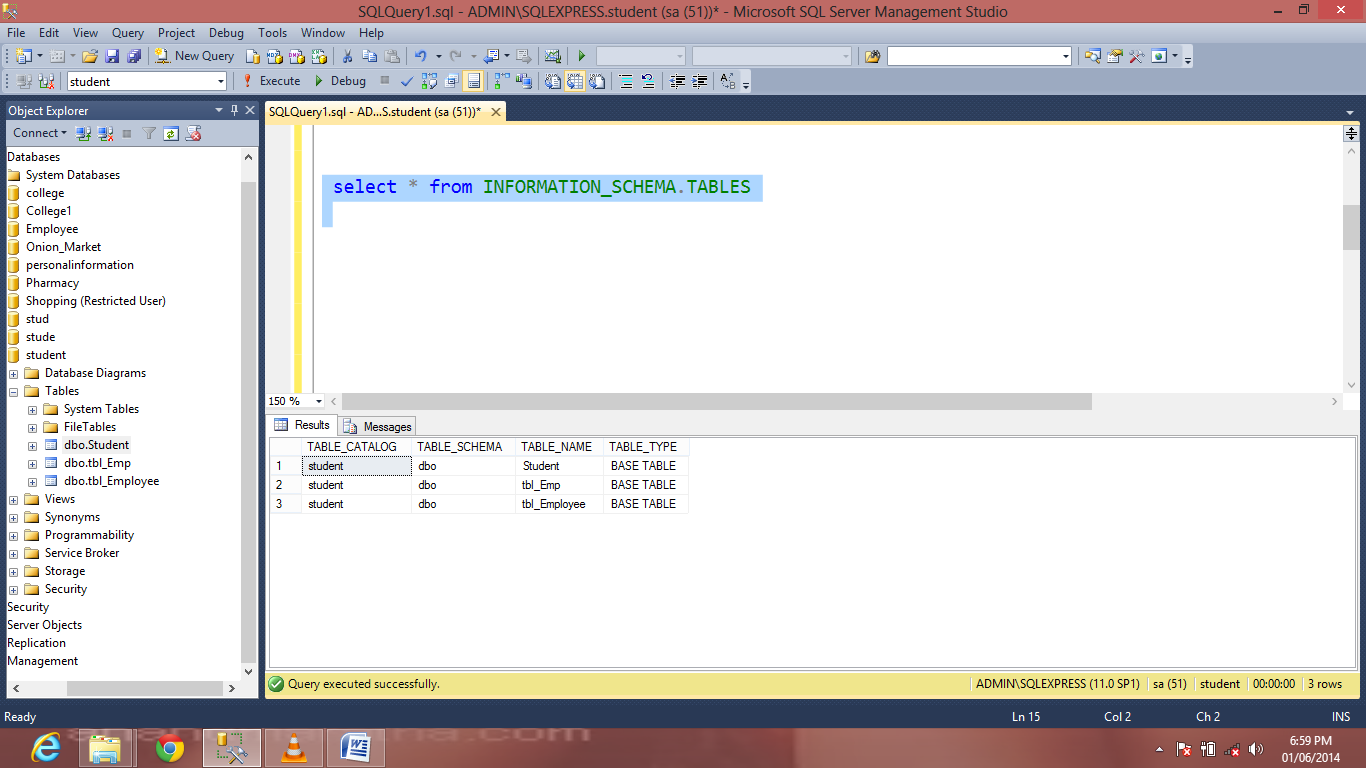Save the current query with the disk icon
1366x768 pixels.
[112, 56]
